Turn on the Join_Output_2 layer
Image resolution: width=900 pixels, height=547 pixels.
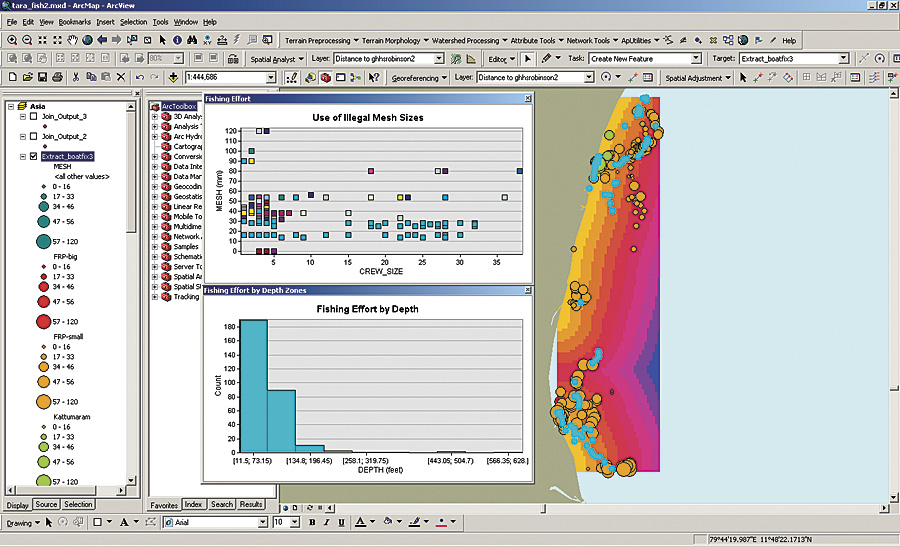point(33,136)
